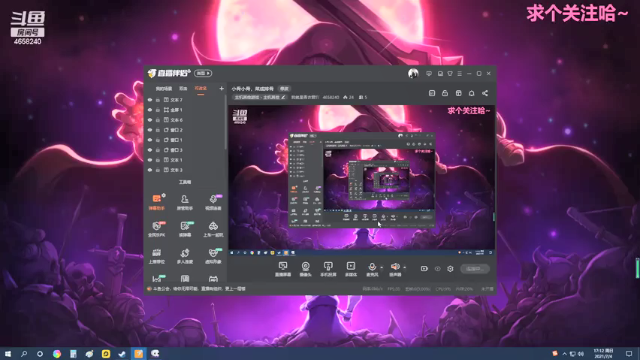Open the tool between 全民乐PK and 上车一起玩
This screenshot has width=640, height=360.
tap(184, 229)
